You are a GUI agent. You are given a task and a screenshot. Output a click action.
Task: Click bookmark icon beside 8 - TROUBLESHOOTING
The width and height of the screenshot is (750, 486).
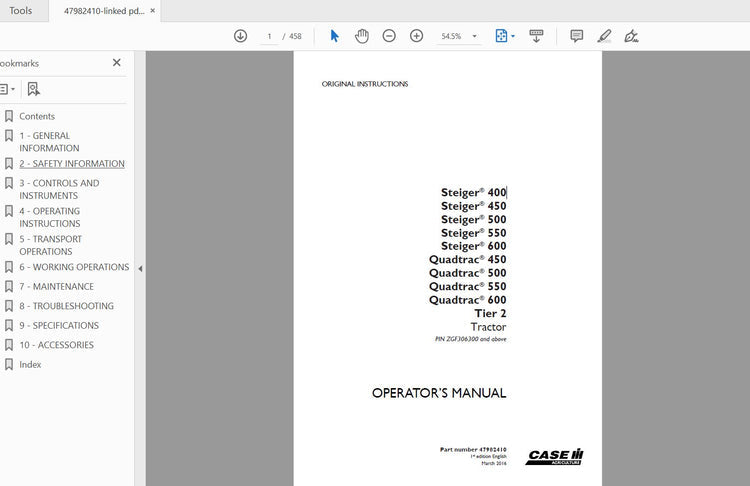point(9,306)
